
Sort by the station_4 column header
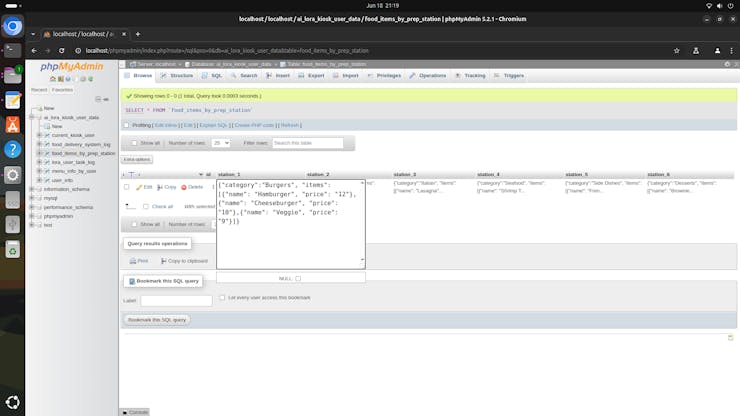pyautogui.click(x=488, y=174)
